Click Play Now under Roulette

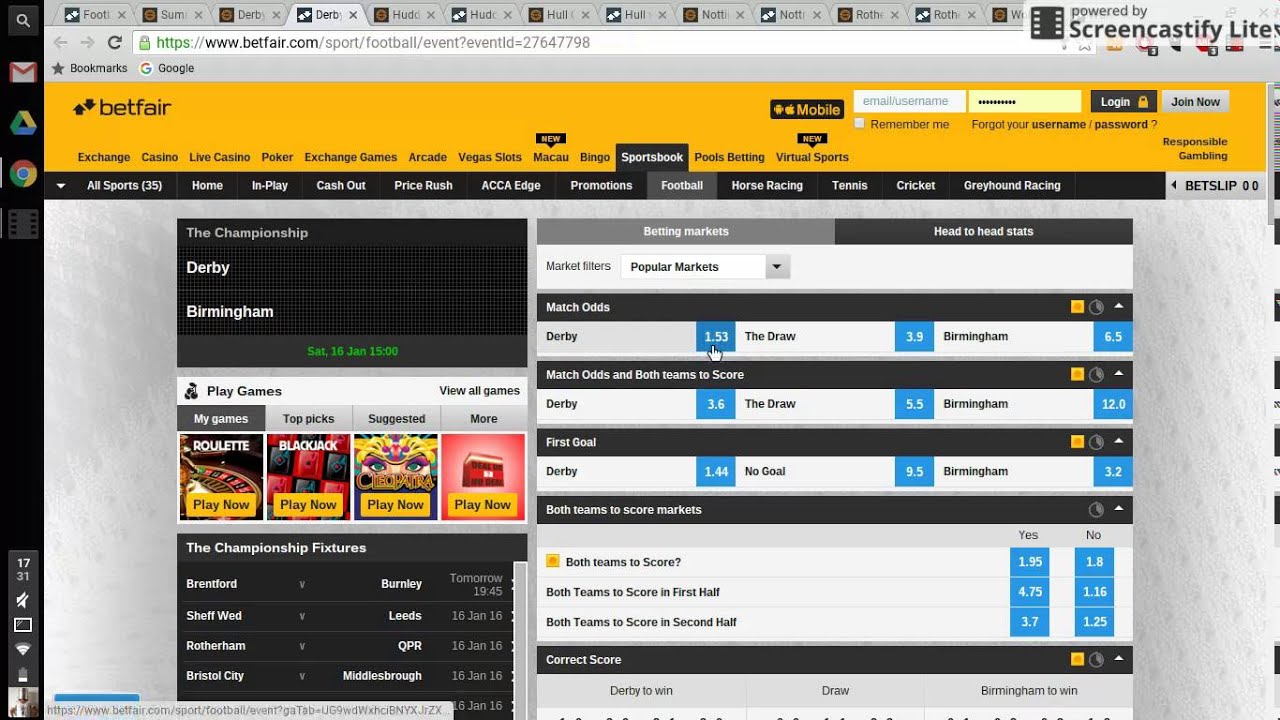(x=221, y=505)
